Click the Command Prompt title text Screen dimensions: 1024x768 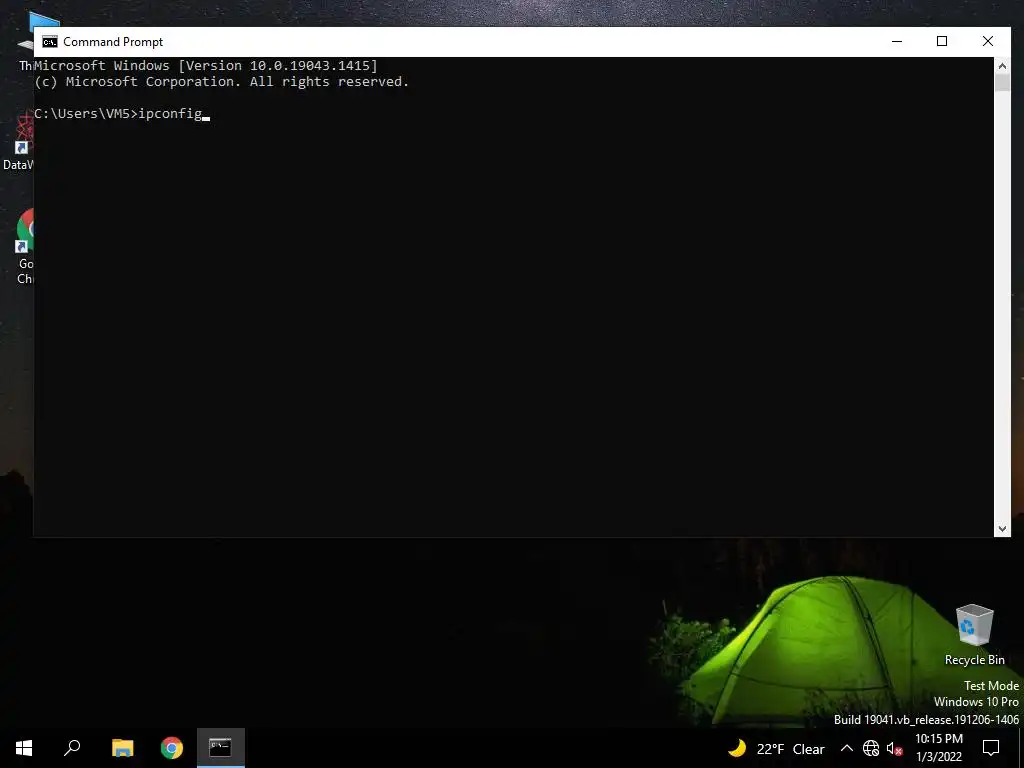coord(113,42)
